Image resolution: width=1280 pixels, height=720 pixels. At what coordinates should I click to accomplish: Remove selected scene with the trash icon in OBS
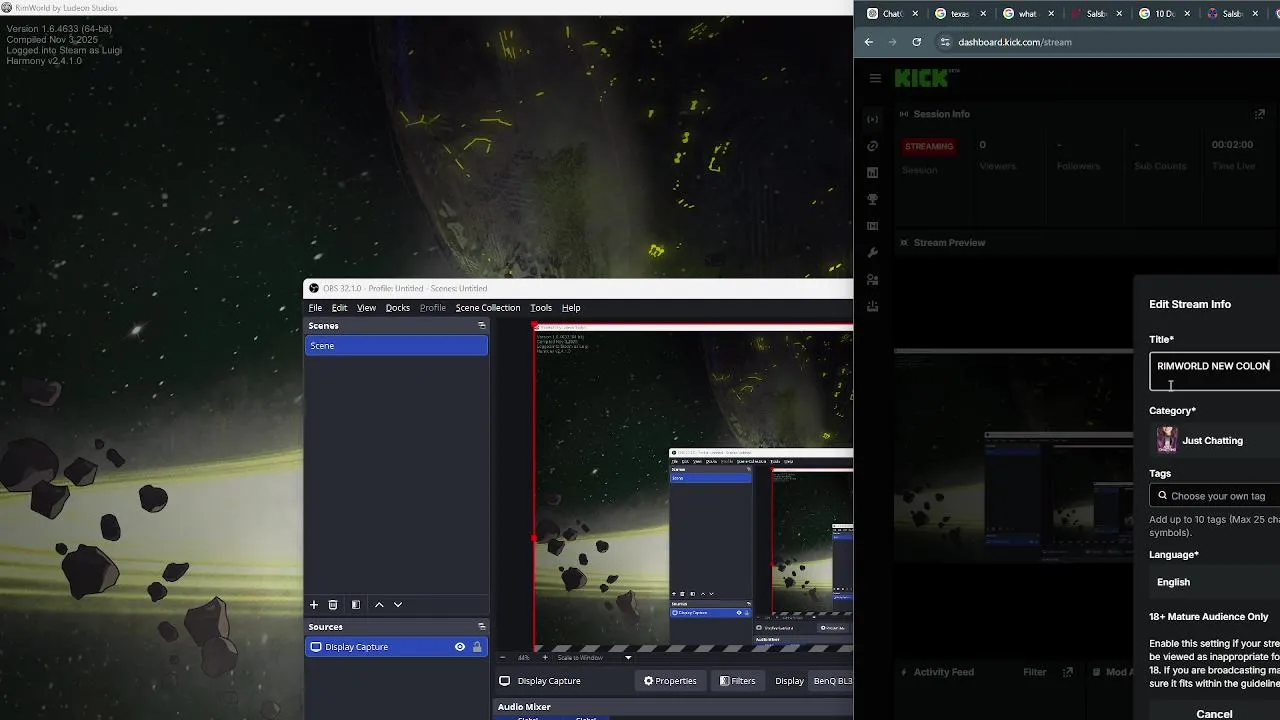(x=333, y=605)
